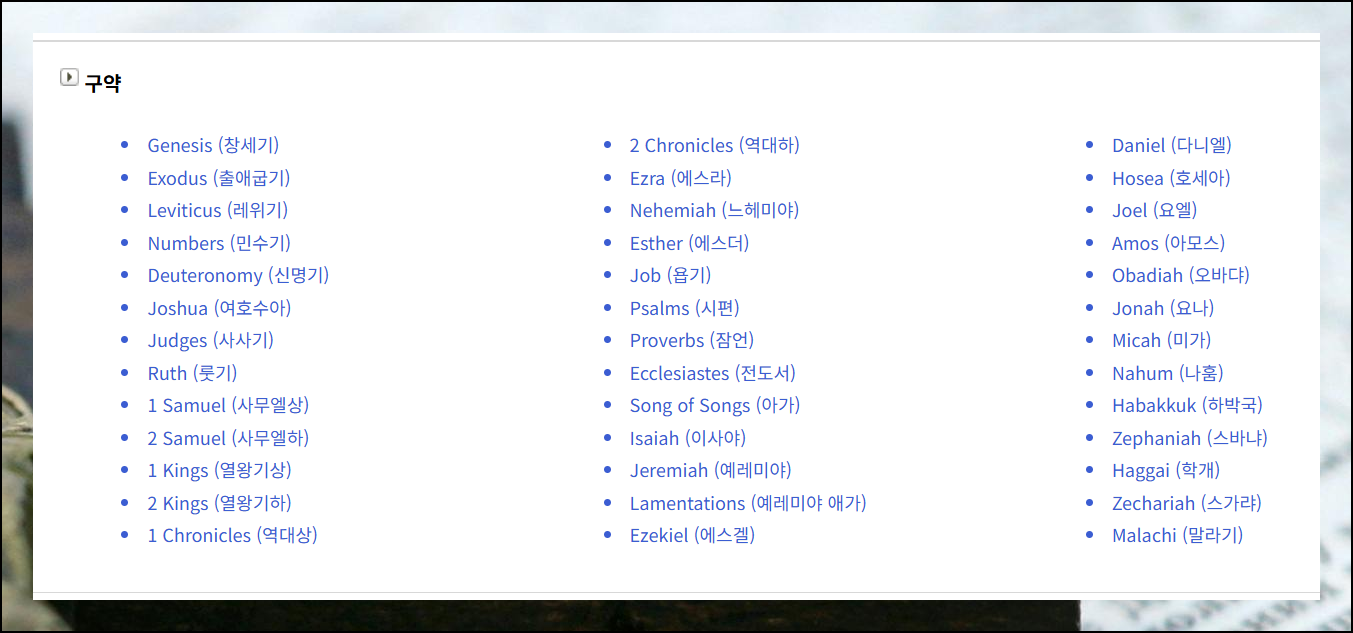Open 2 Chronicles (역대하)
This screenshot has width=1353, height=633.
714,145
